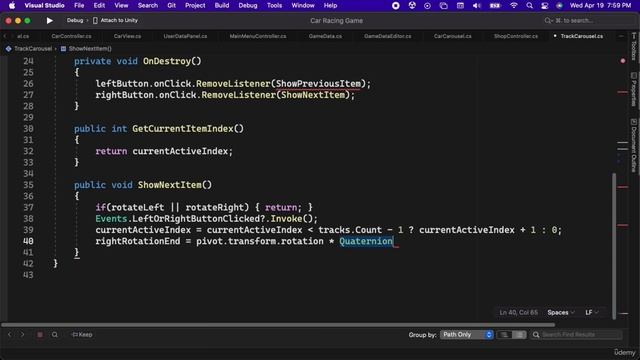Click the Quaternion text on line 40
Image resolution: width=640 pixels, height=360 pixels.
366,241
